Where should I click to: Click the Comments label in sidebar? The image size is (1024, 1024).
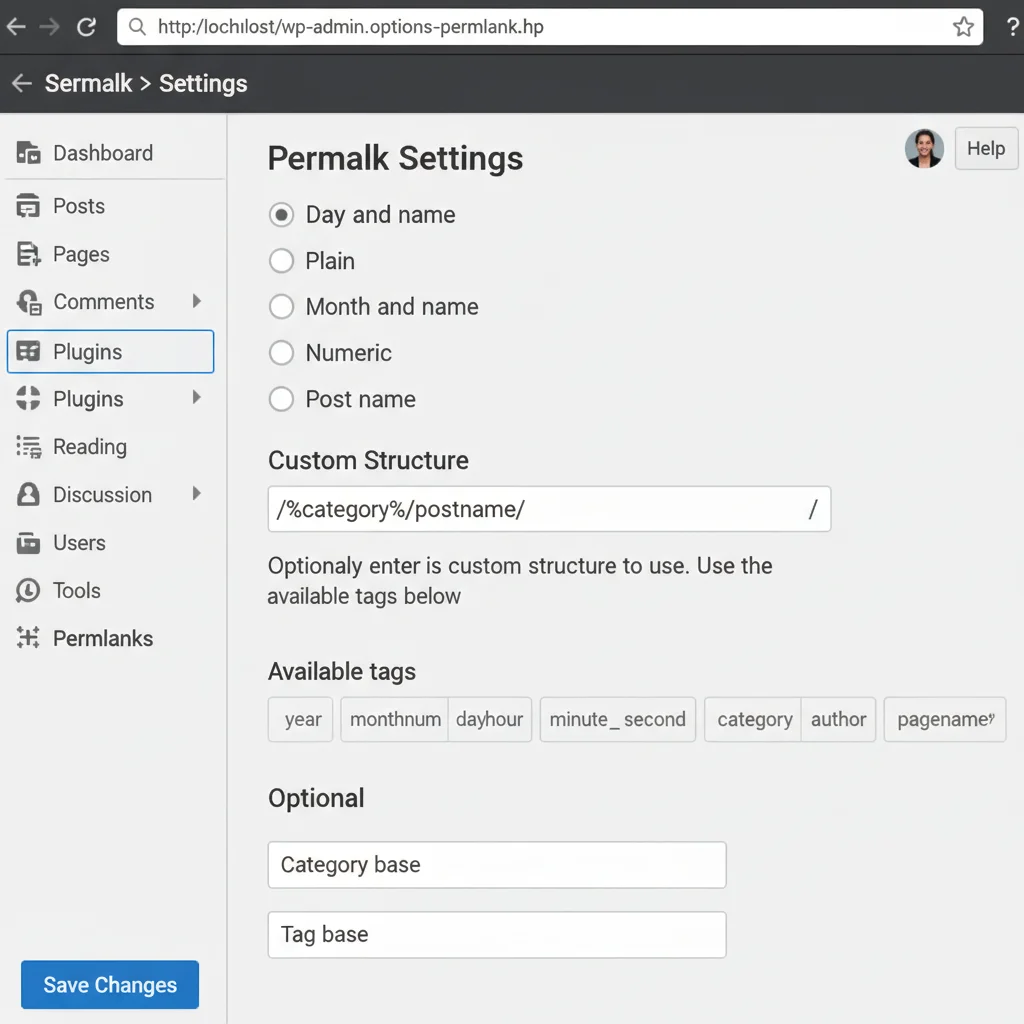[104, 302]
